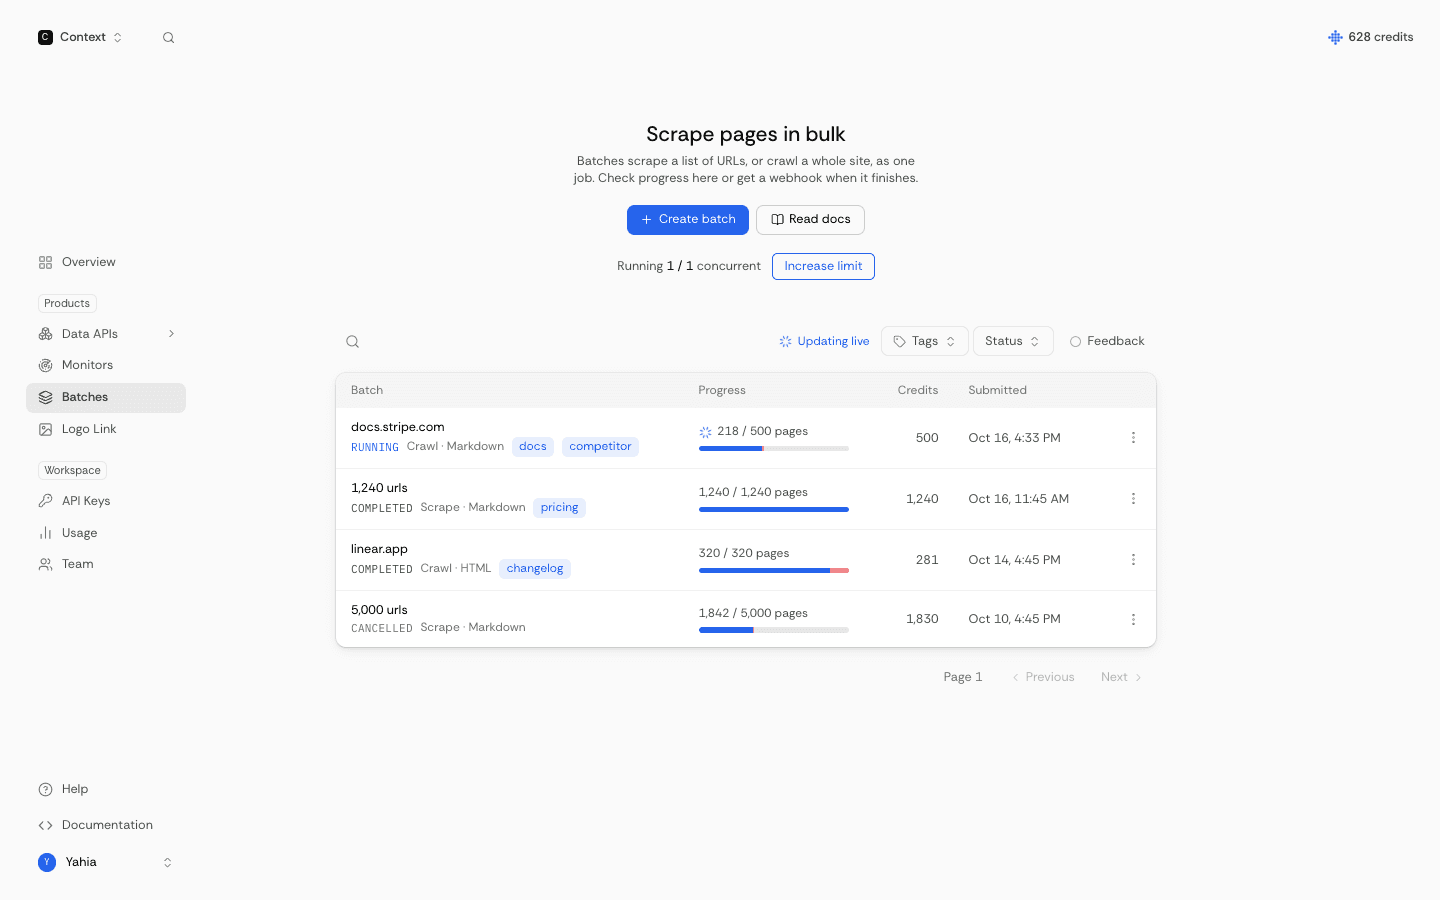The image size is (1440, 900).
Task: Click the Create batch button
Action: (x=688, y=220)
